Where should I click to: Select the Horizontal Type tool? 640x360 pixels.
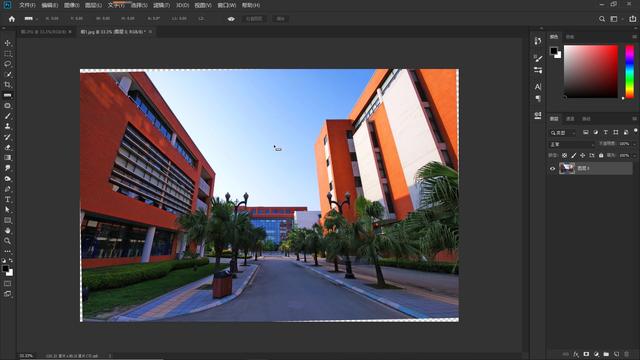(7, 199)
